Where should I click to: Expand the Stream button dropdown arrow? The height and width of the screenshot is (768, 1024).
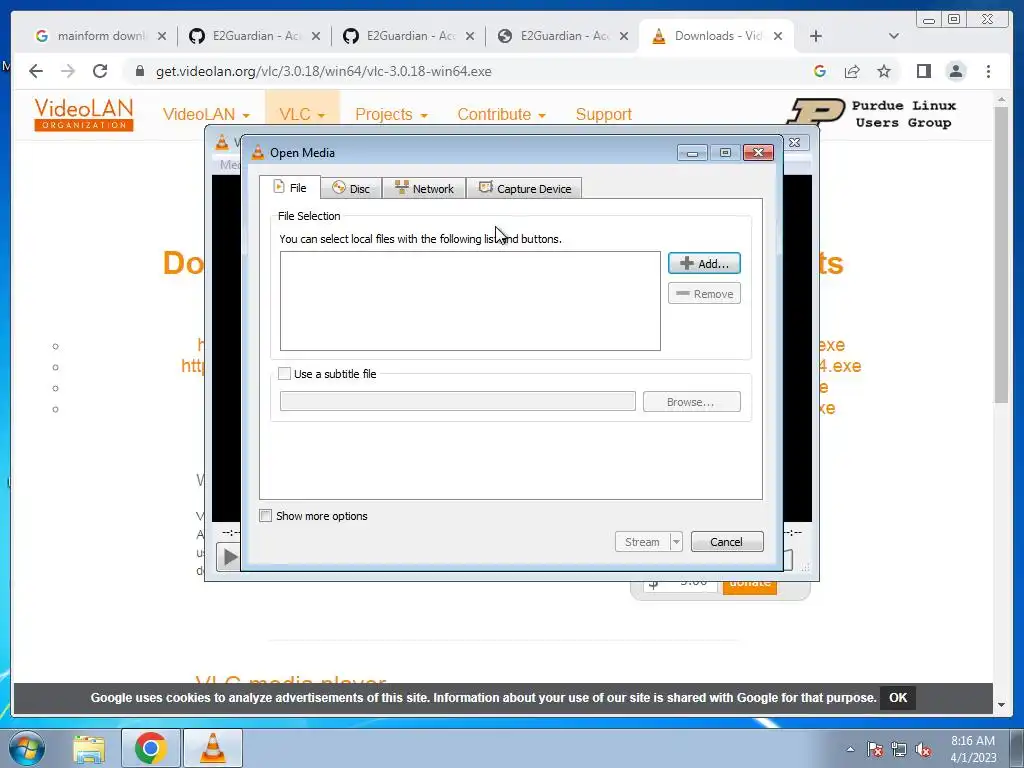[676, 541]
